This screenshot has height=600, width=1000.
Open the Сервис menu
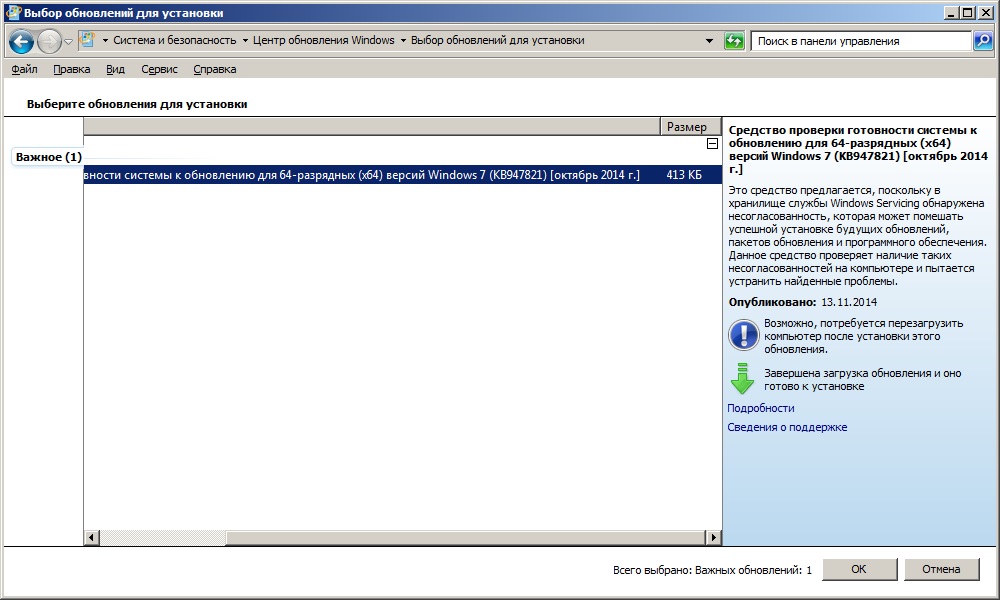pos(159,69)
